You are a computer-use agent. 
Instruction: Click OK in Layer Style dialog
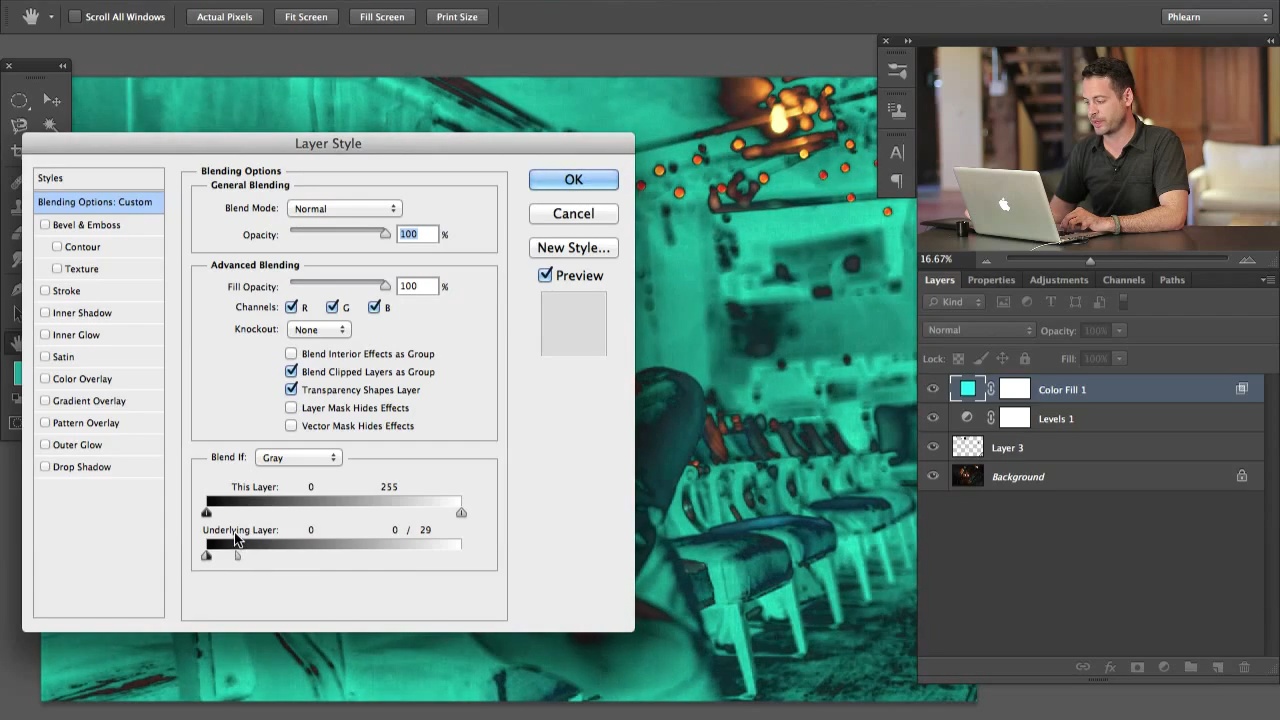pos(573,180)
